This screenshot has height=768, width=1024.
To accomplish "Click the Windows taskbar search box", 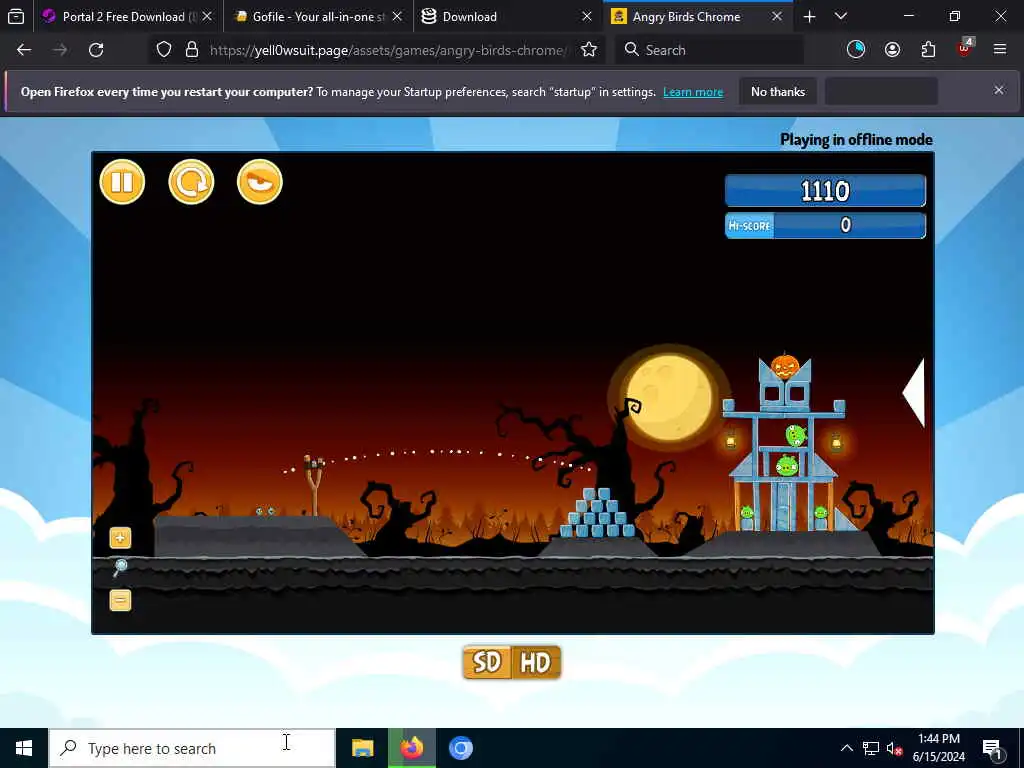I will tap(192, 748).
